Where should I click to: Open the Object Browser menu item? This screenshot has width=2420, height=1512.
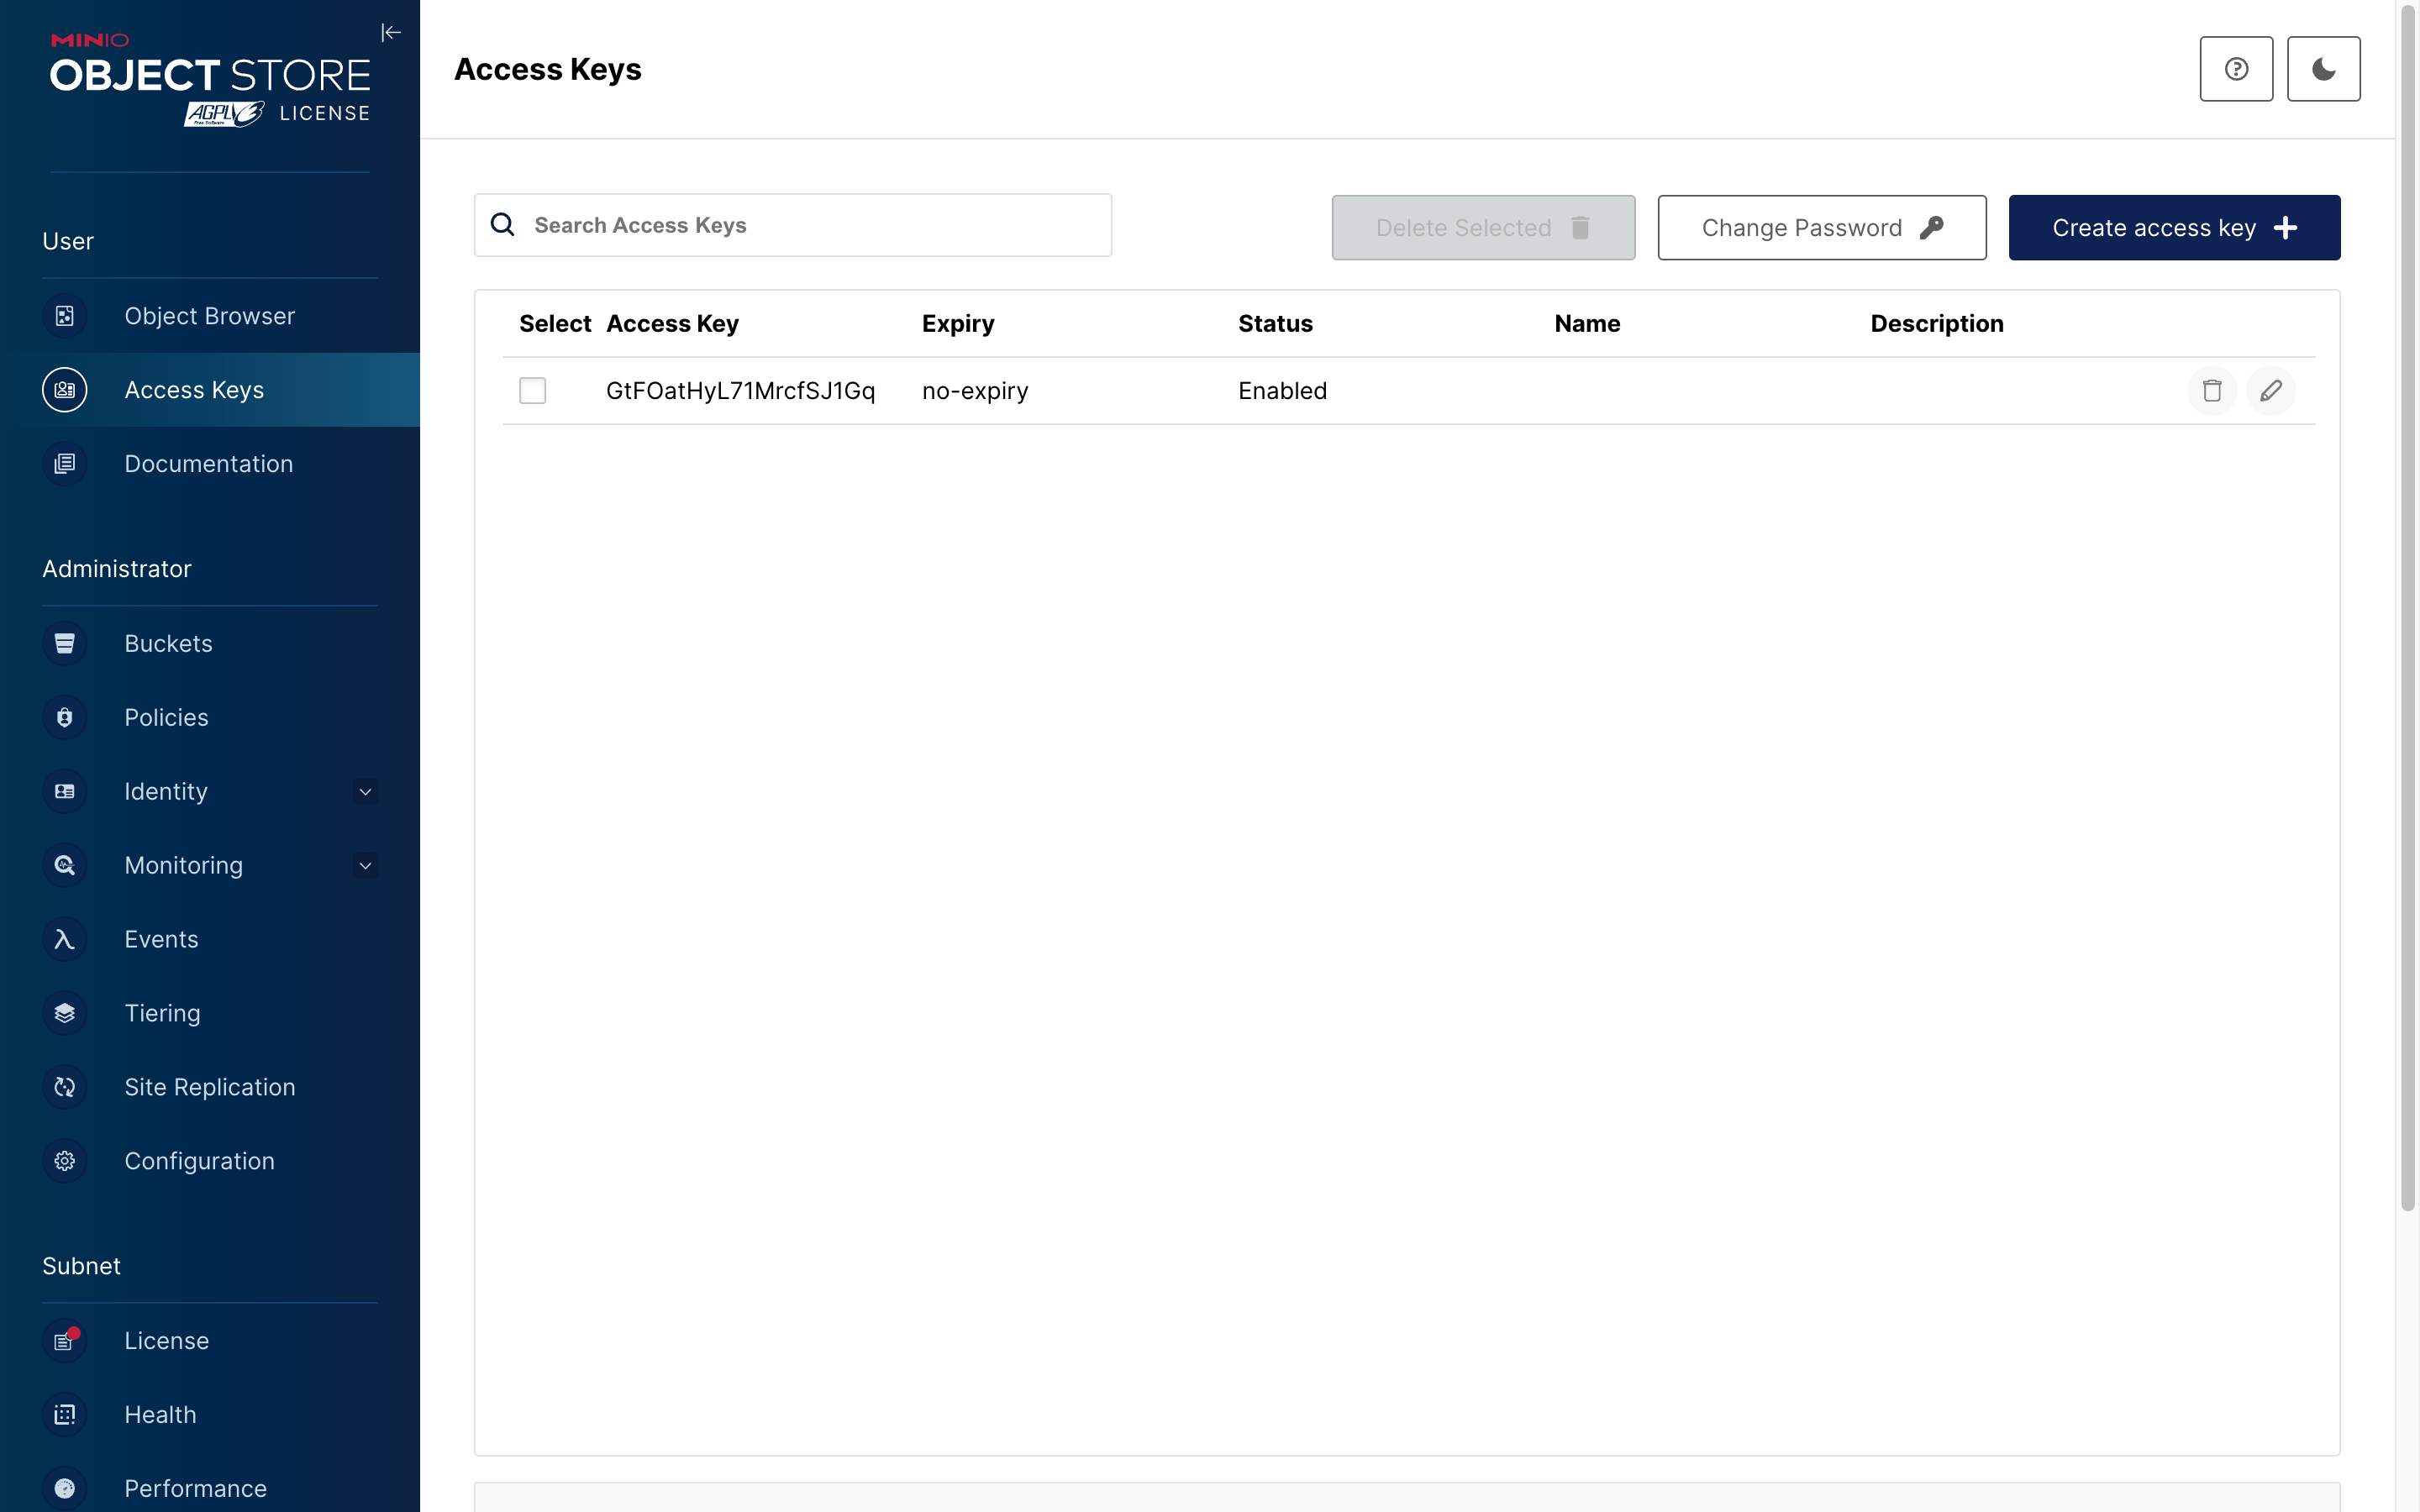pyautogui.click(x=209, y=316)
